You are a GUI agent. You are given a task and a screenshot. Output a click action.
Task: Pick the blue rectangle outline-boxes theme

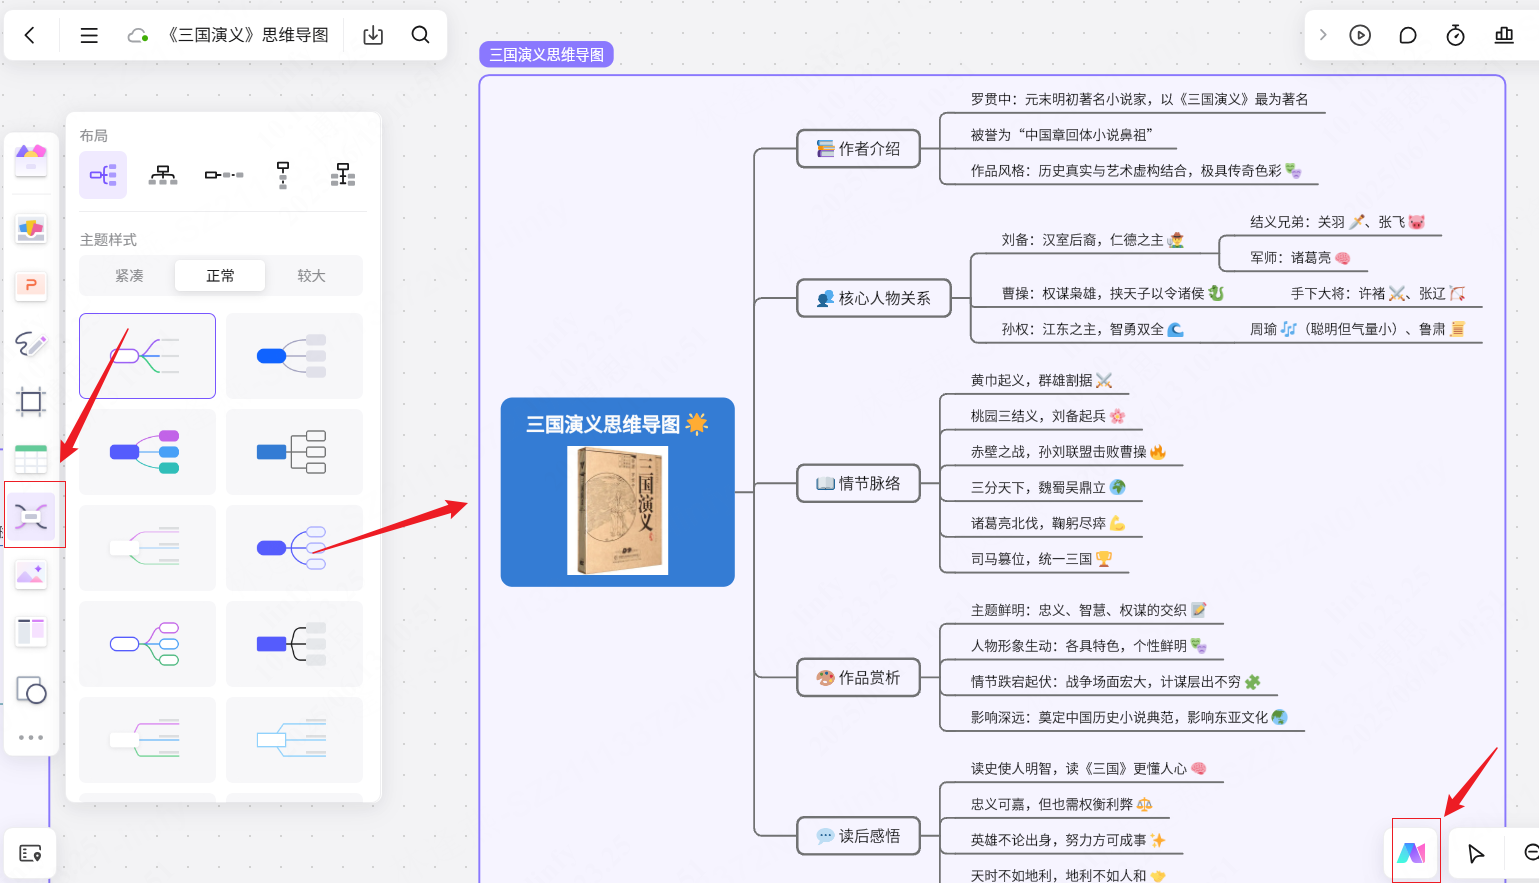294,452
